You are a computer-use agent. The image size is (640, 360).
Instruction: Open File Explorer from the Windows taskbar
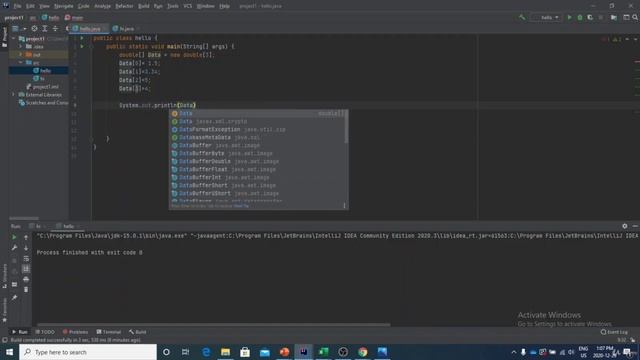pos(225,352)
